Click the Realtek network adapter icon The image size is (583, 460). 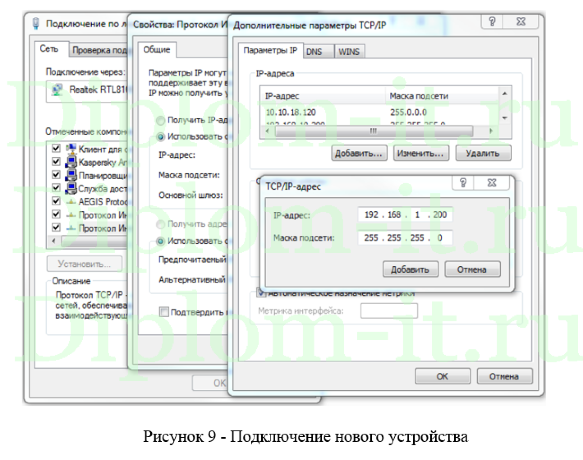57,90
